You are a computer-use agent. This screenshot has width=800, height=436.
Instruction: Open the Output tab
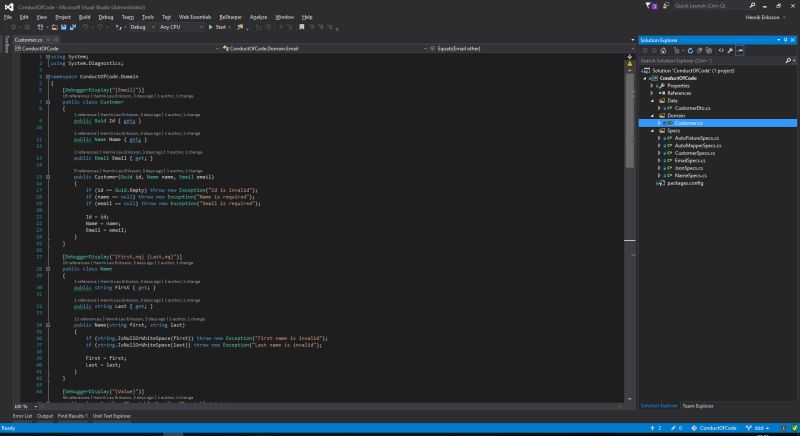[x=45, y=416]
